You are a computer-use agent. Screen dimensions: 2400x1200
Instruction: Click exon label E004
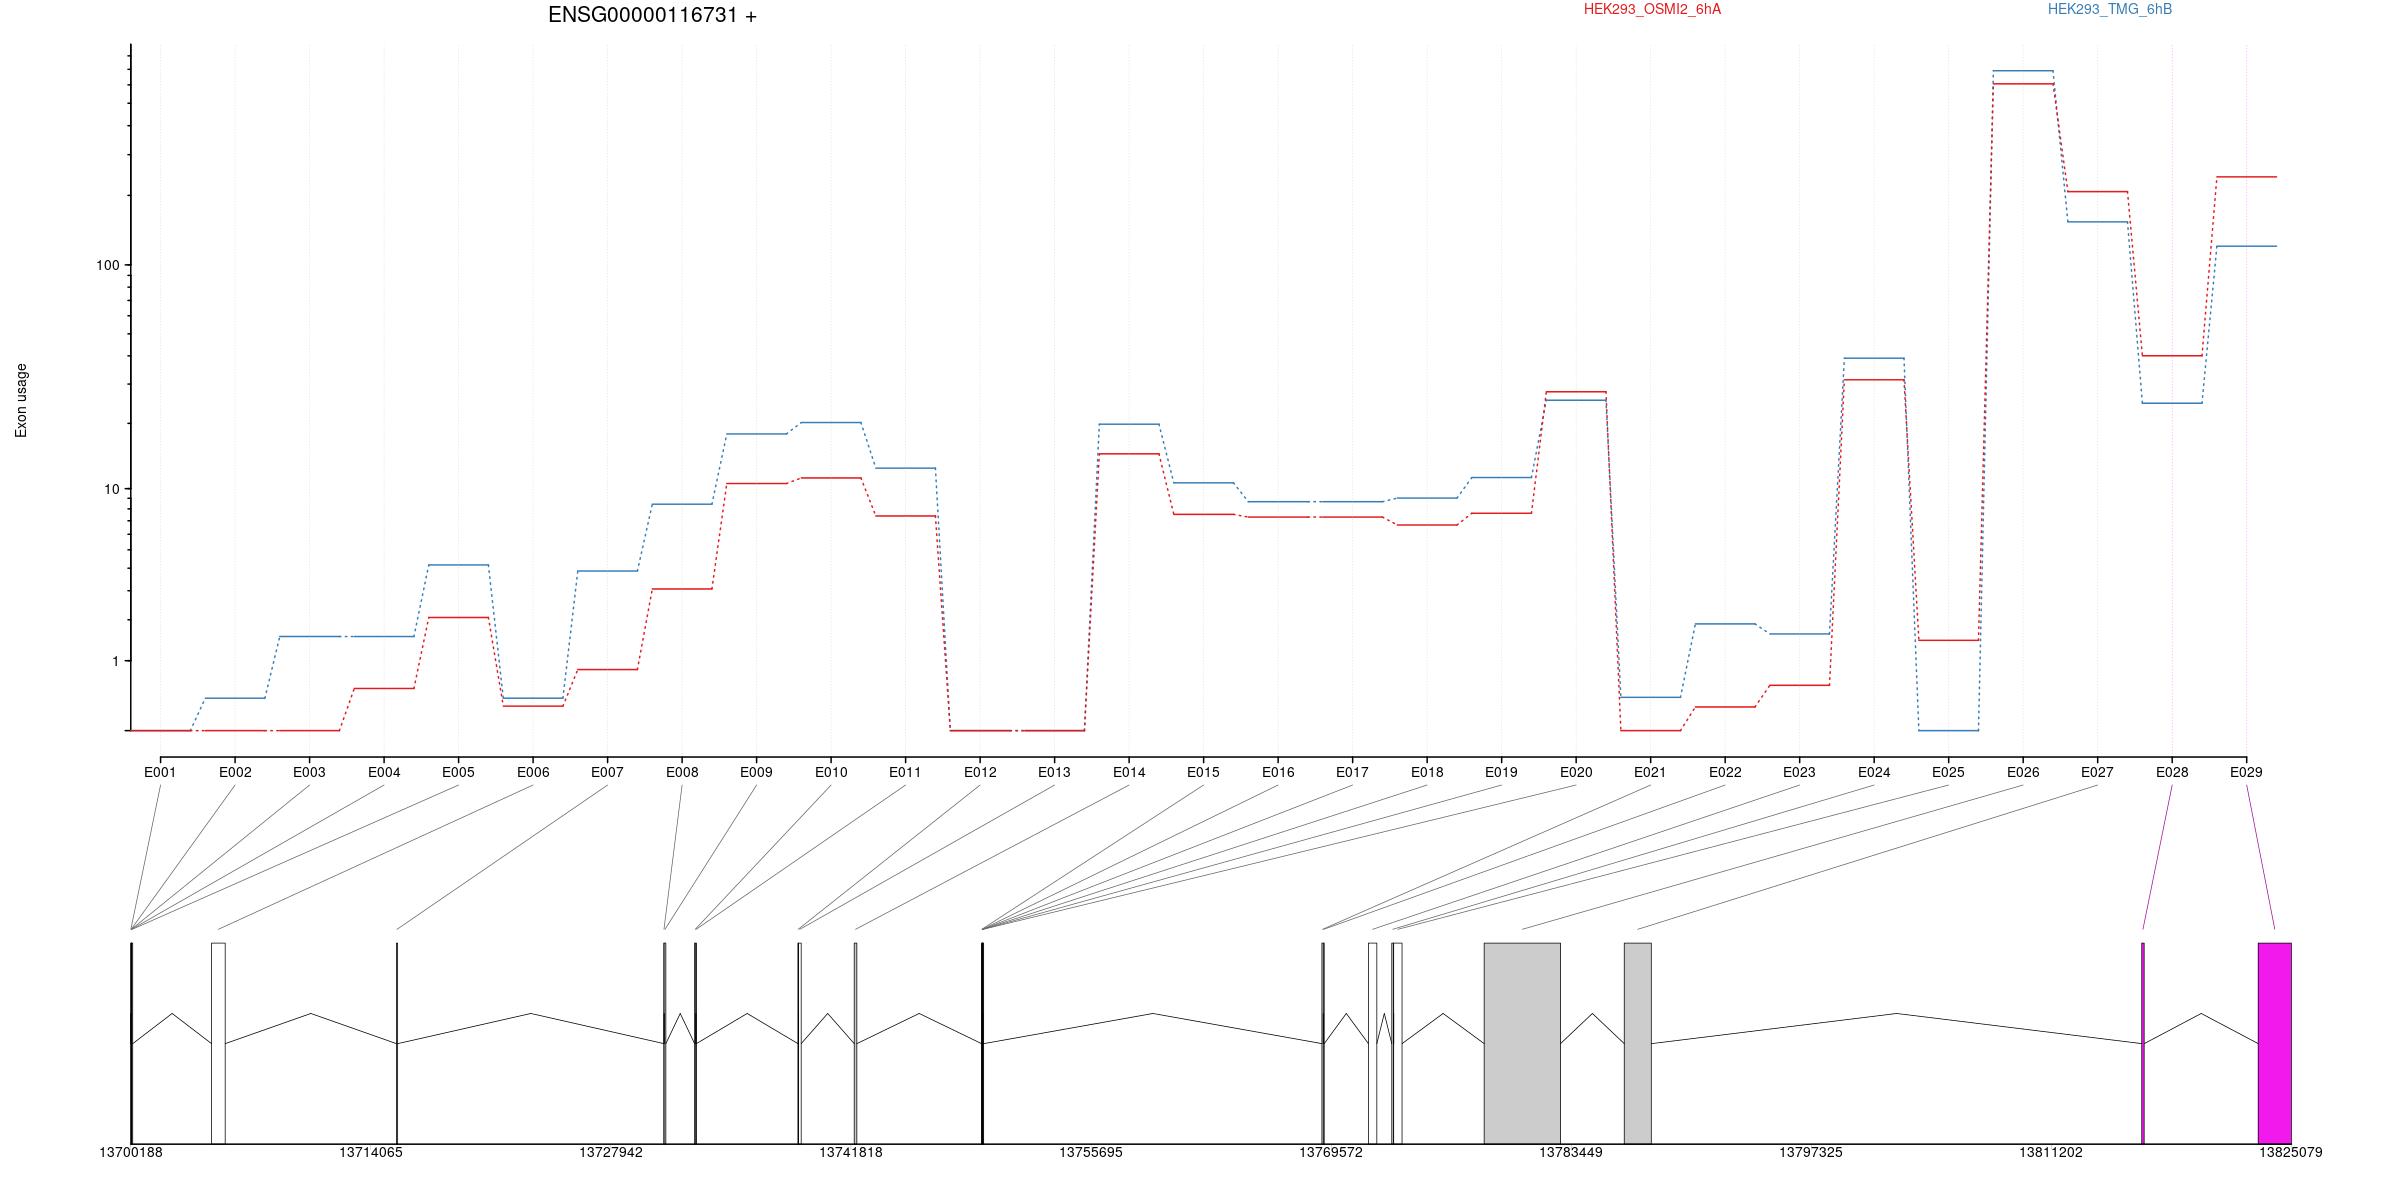384,772
